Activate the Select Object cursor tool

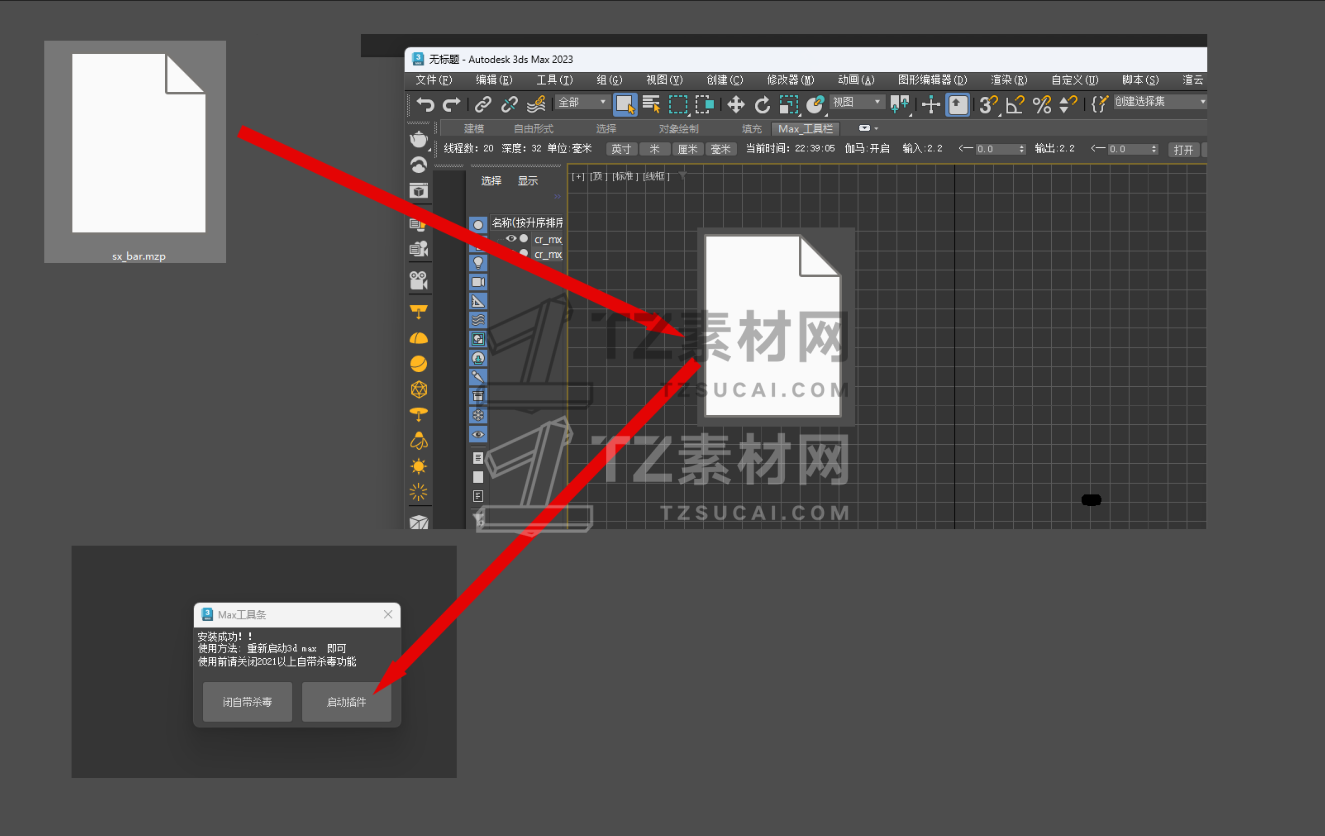[625, 104]
